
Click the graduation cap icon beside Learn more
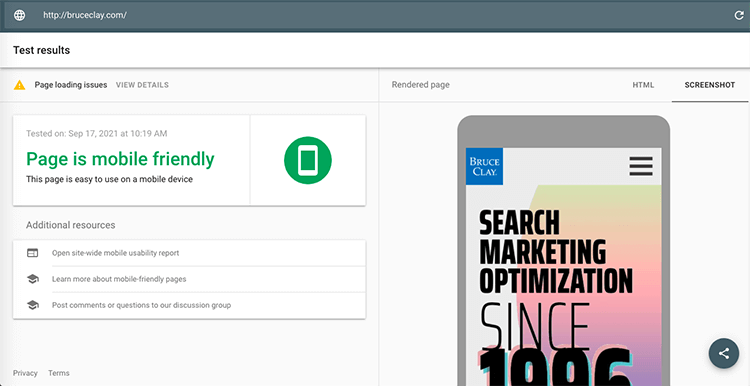(33, 279)
